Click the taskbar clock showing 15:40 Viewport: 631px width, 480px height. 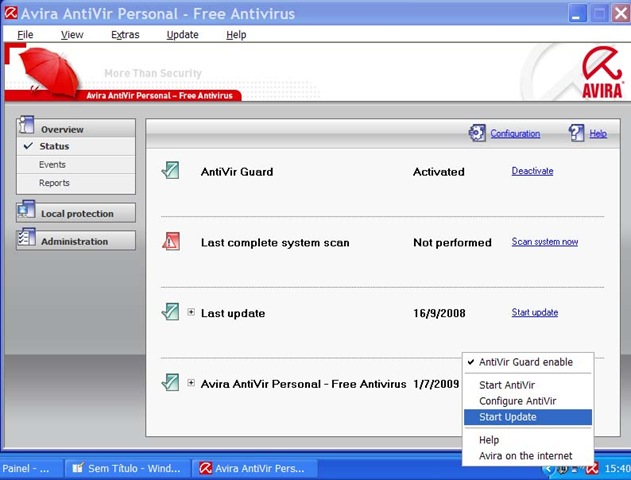pyautogui.click(x=617, y=469)
